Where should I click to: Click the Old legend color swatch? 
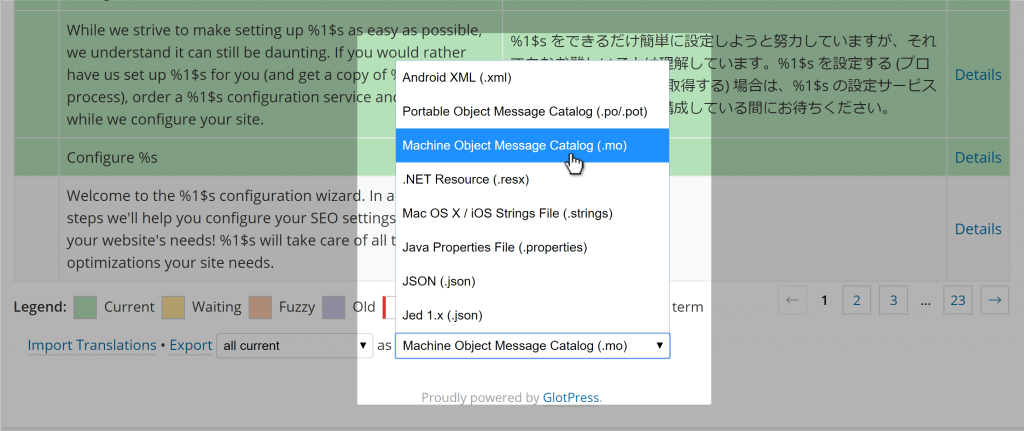pos(334,307)
